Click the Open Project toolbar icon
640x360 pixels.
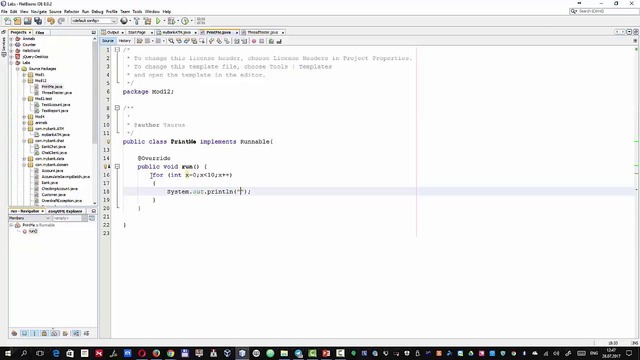click(x=27, y=21)
